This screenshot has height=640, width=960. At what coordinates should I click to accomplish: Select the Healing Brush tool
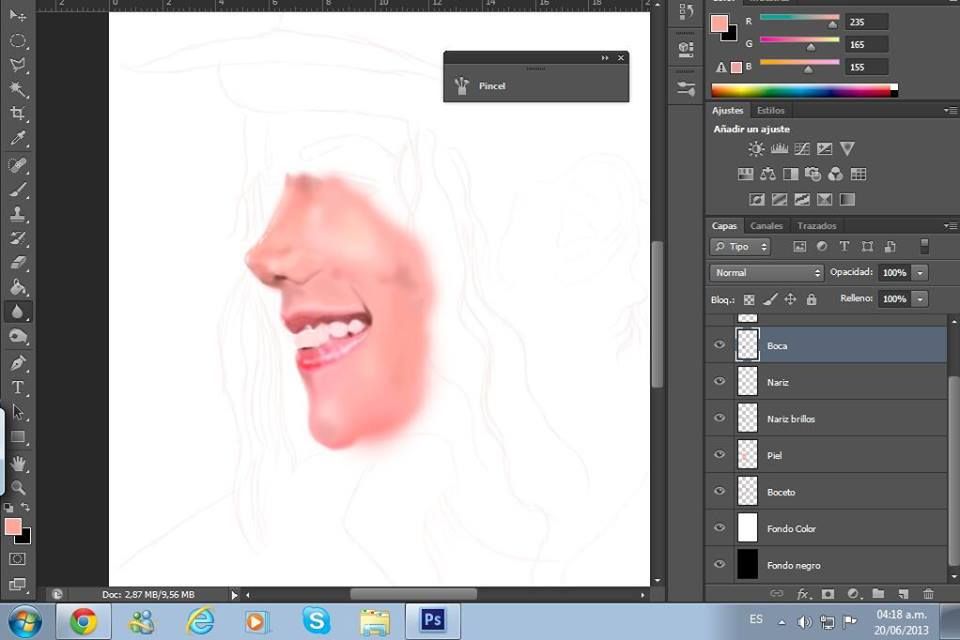[x=18, y=165]
